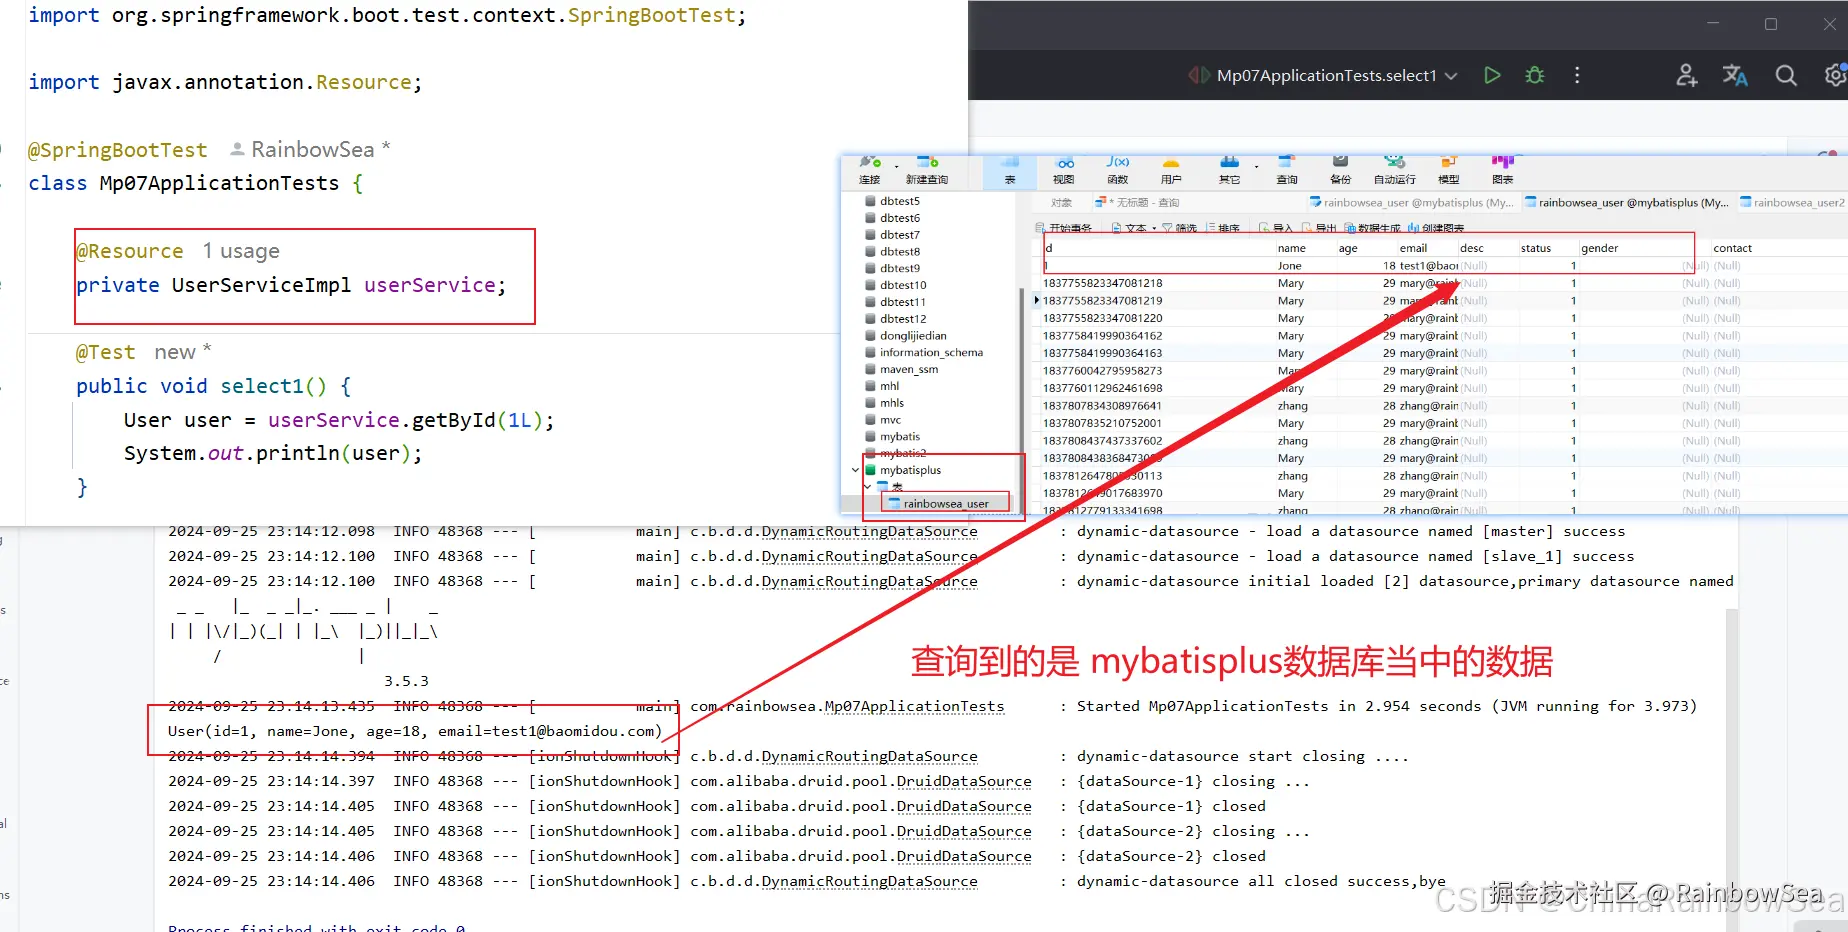Select the dbtest12 database in the tree
The width and height of the screenshot is (1848, 932).
903,319
